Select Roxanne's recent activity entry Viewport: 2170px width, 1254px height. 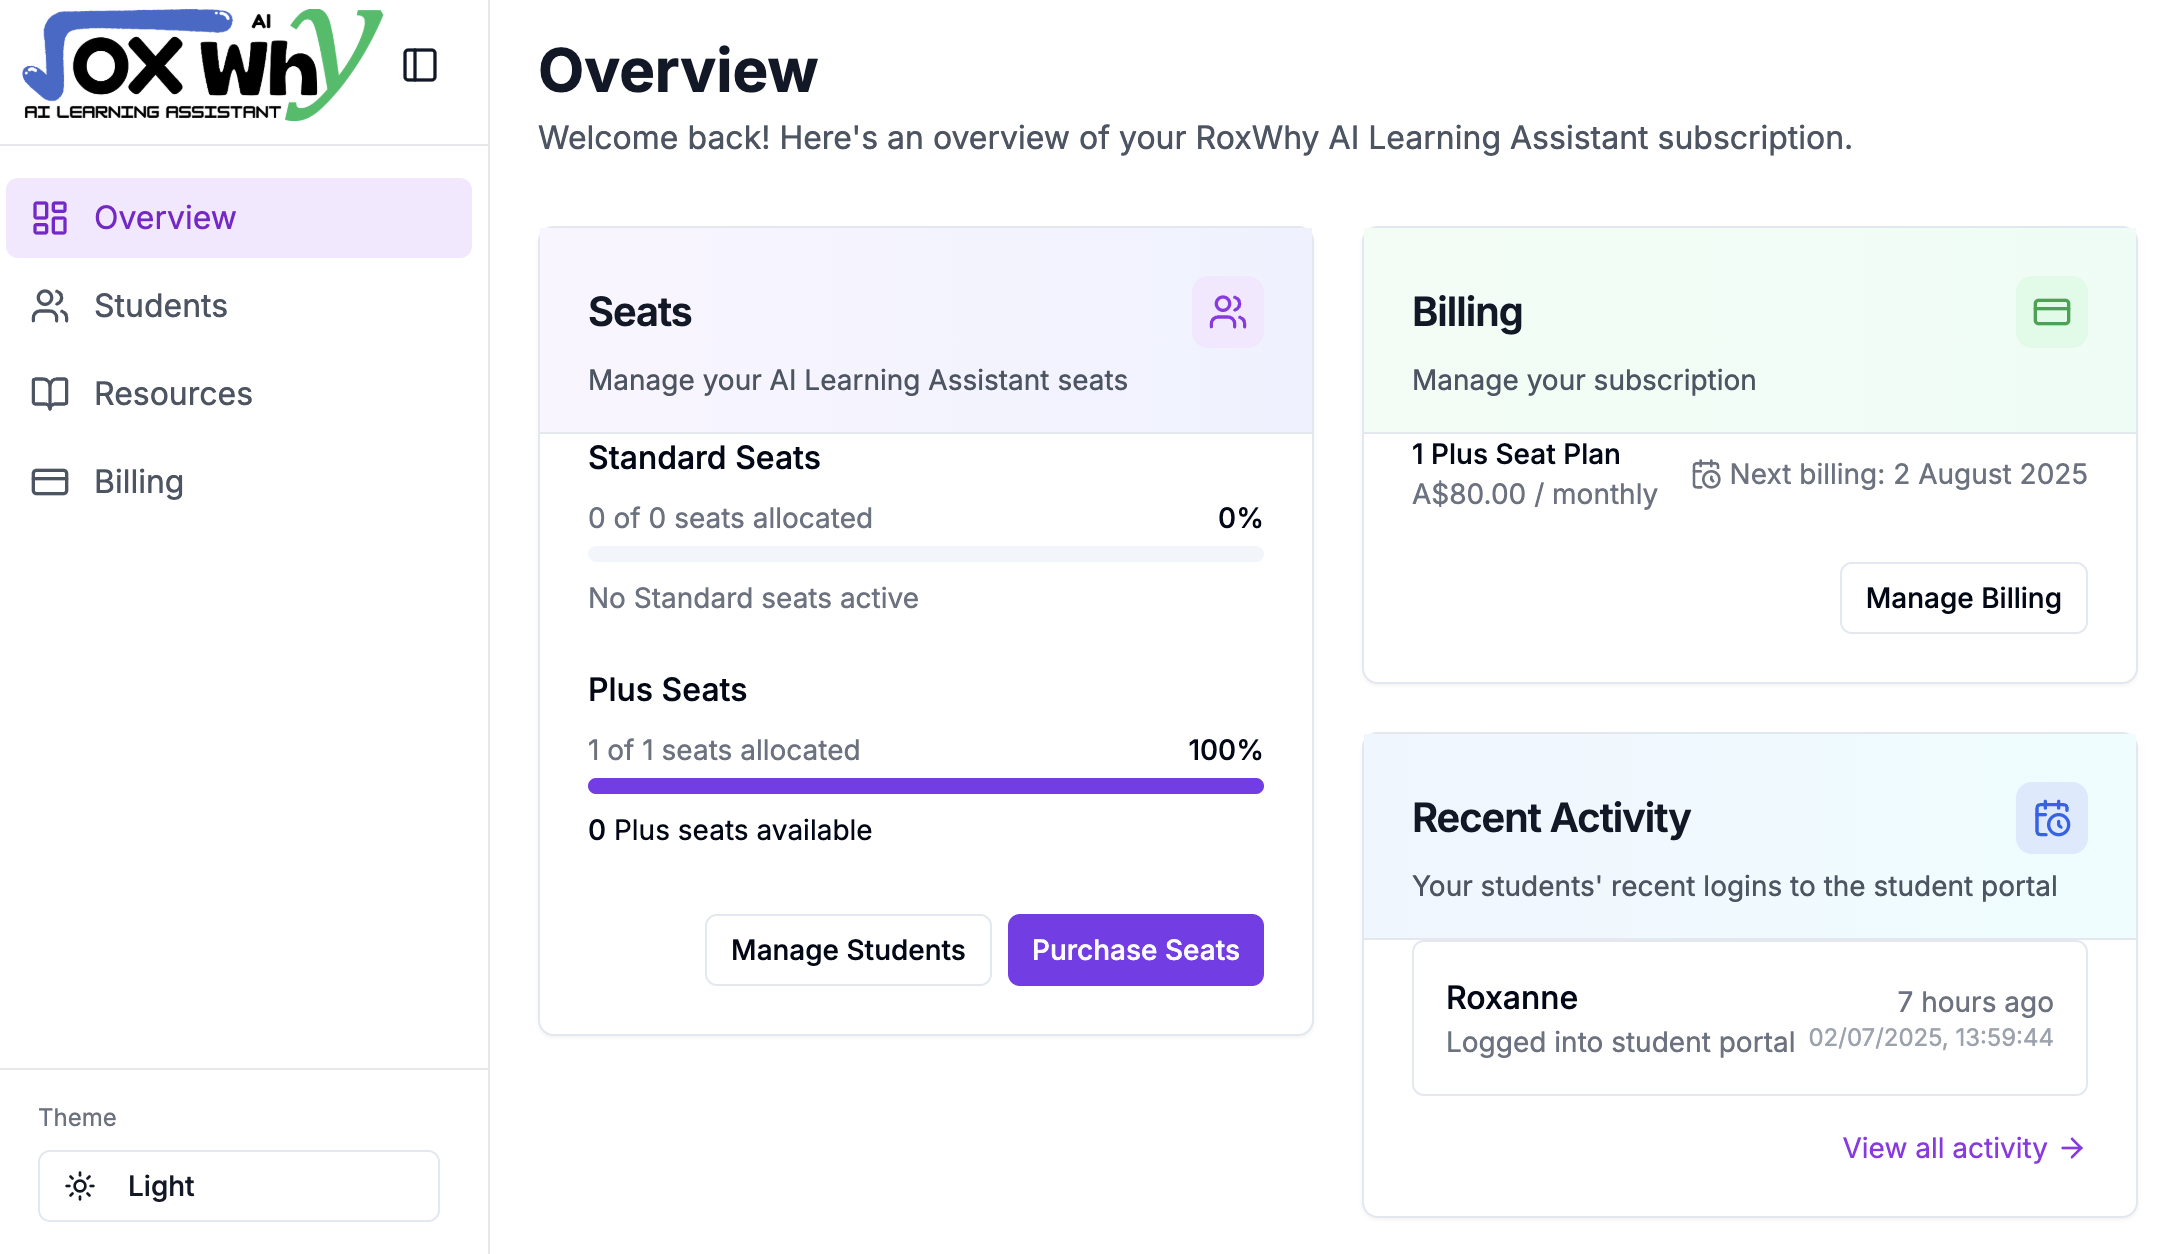coord(1750,1018)
